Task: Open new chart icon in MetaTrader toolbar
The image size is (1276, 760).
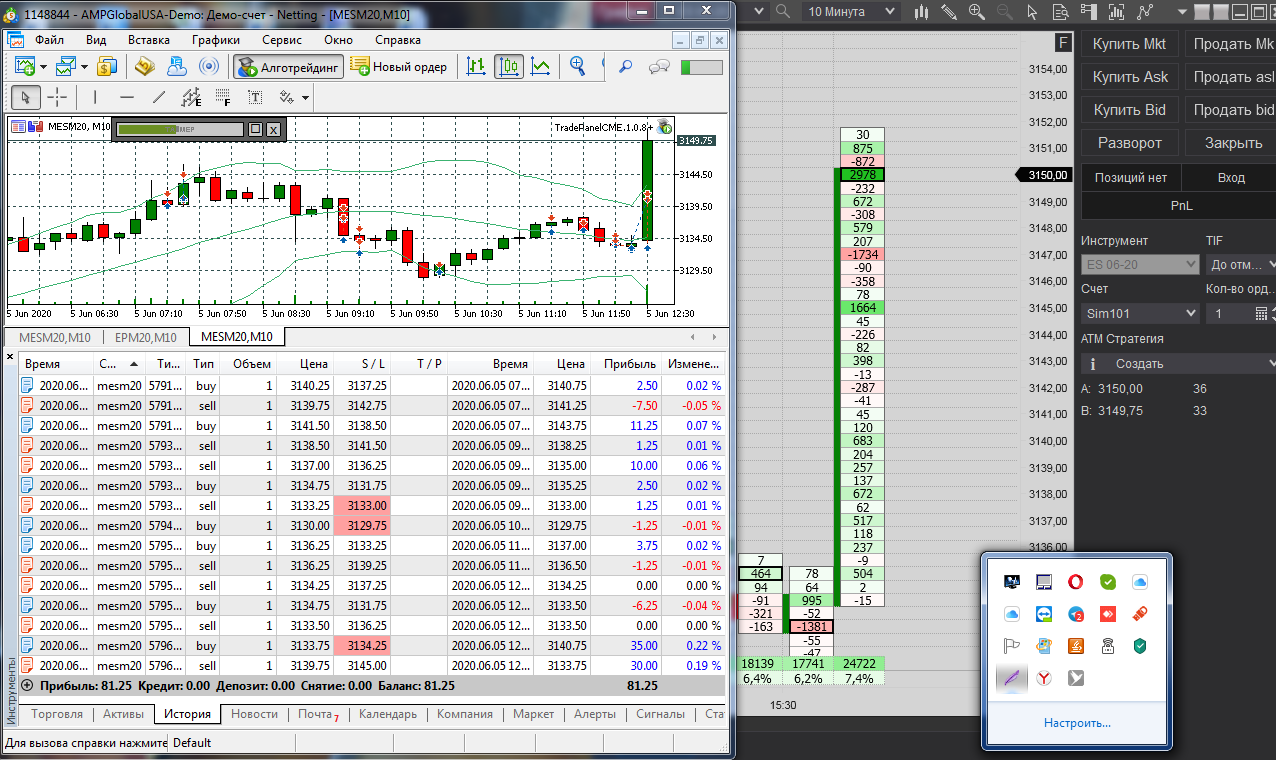Action: (24, 67)
